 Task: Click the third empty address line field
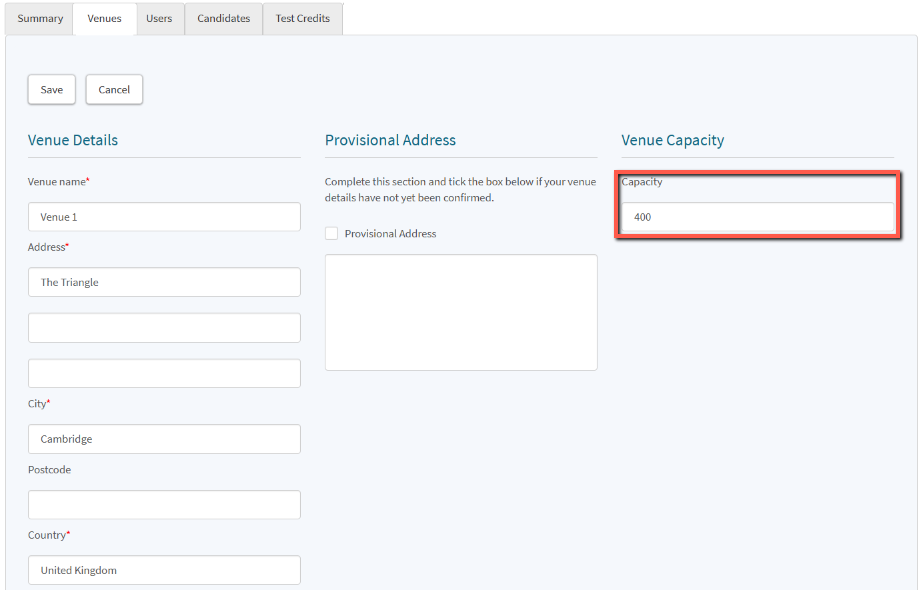[x=164, y=373]
